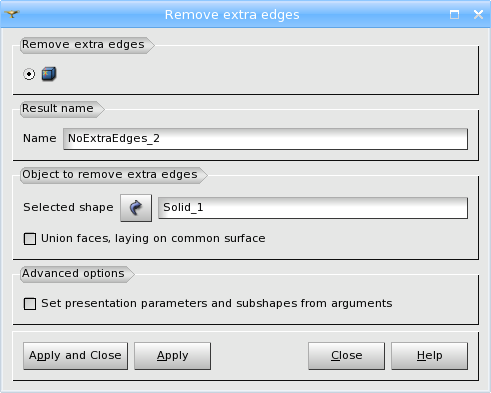The width and height of the screenshot is (491, 393).
Task: Click the Name field containing NoExtraEdges_2
Action: click(x=265, y=139)
